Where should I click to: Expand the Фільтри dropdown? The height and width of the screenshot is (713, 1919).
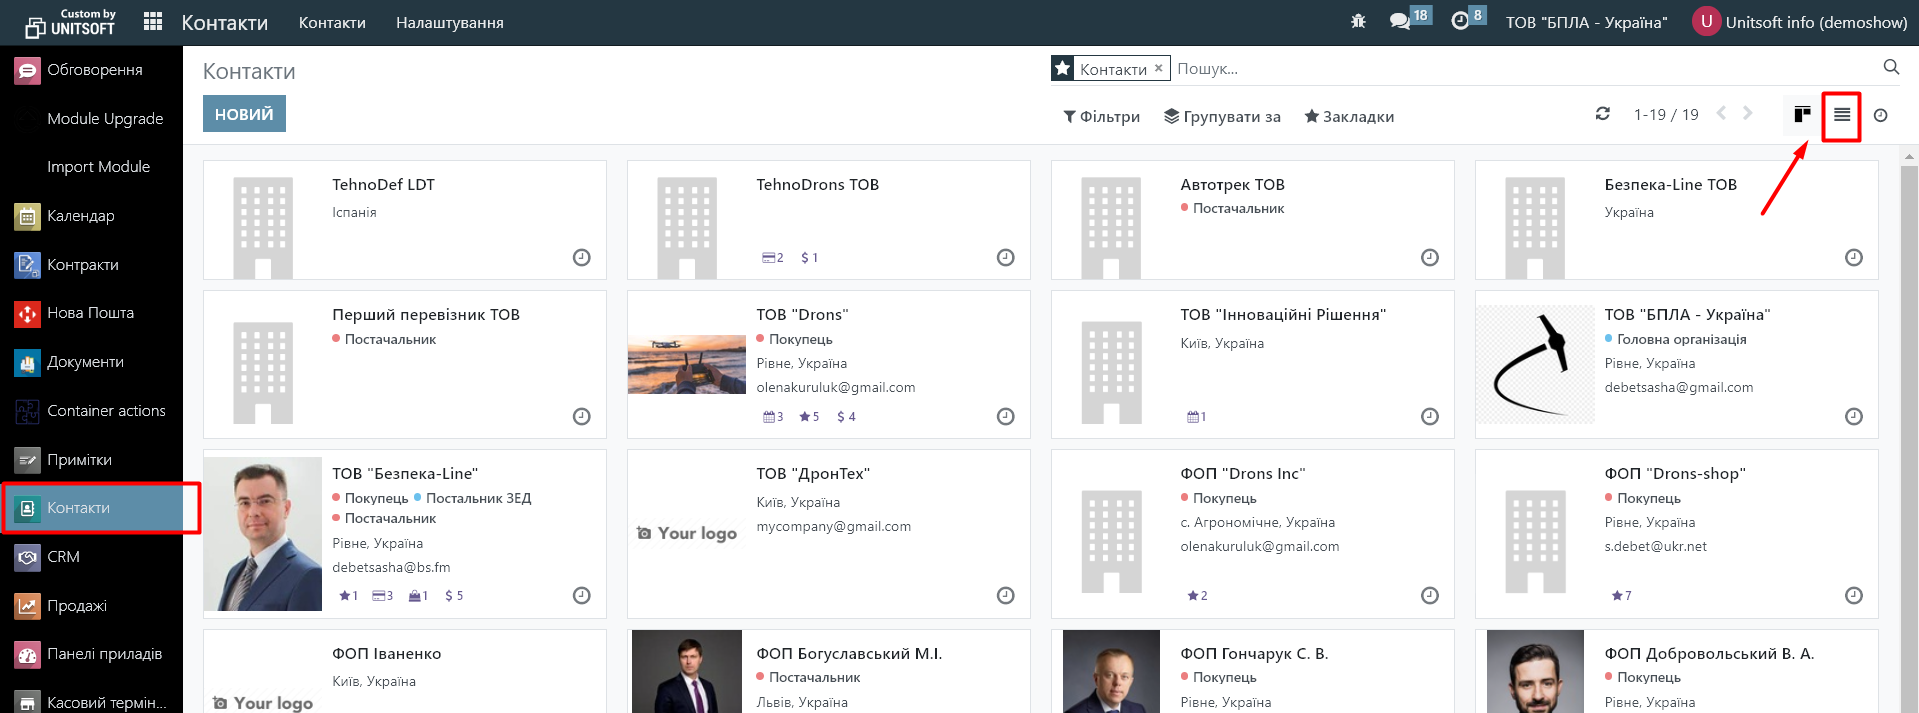1101,117
